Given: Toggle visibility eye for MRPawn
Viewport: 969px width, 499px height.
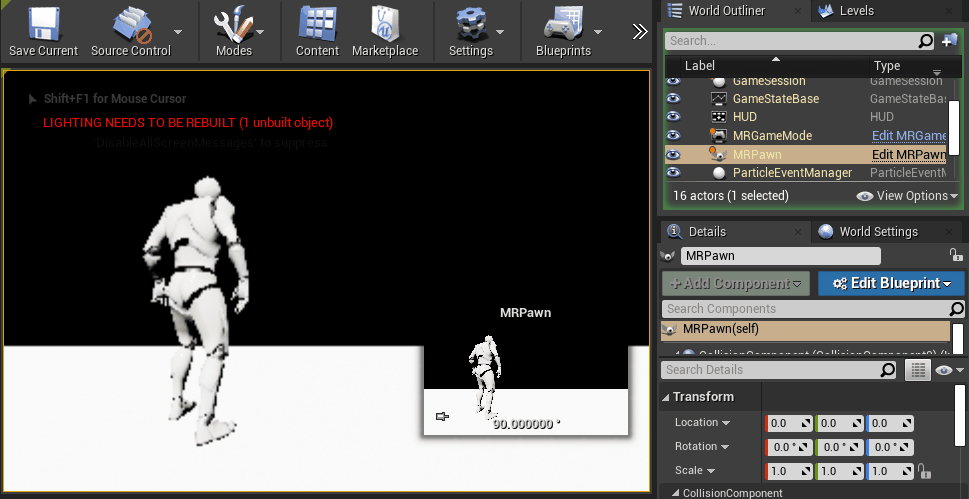Looking at the screenshot, I should point(673,155).
